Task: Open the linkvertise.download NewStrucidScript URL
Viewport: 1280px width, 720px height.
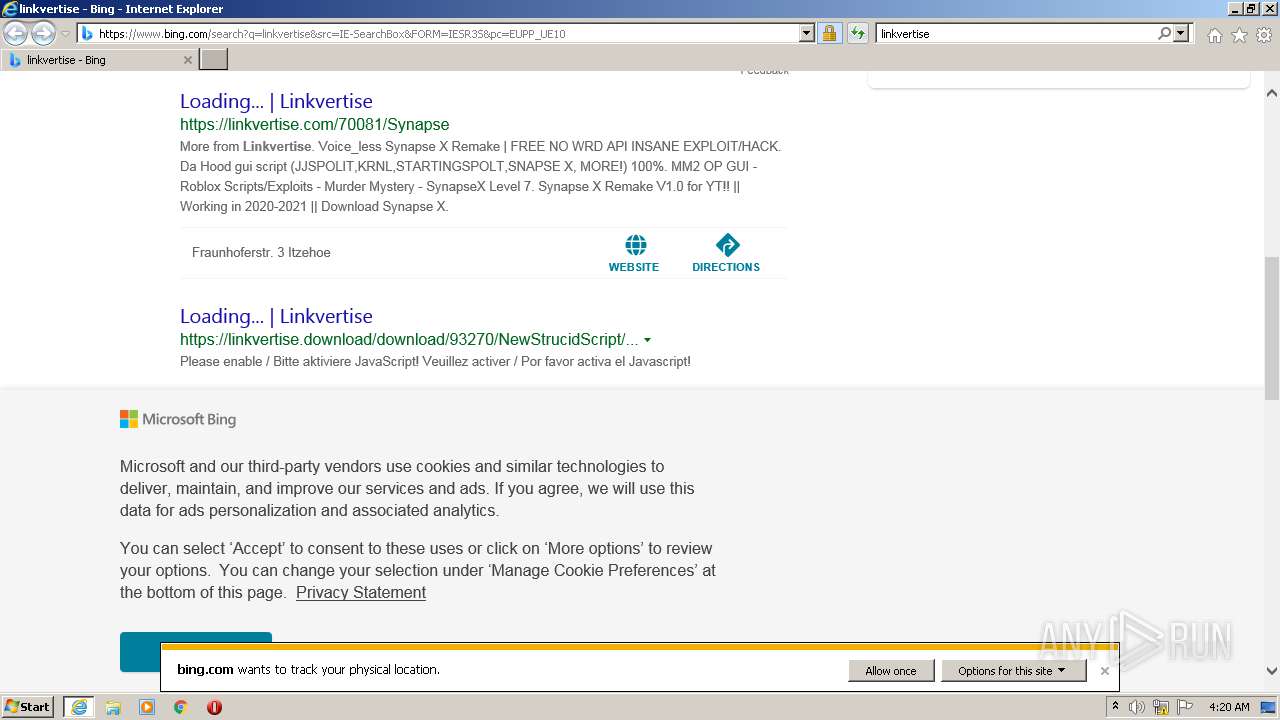Action: [409, 339]
